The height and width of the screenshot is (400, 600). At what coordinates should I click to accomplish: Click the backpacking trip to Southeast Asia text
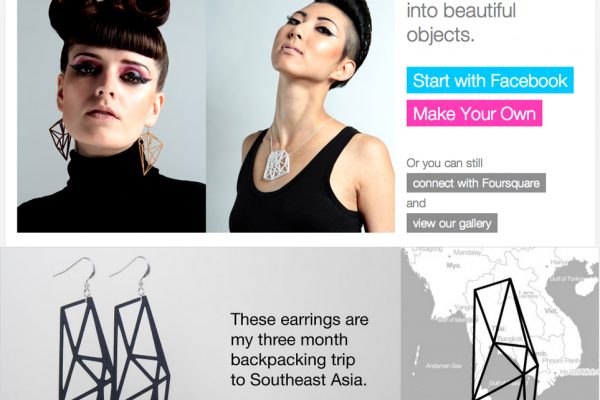point(299,349)
